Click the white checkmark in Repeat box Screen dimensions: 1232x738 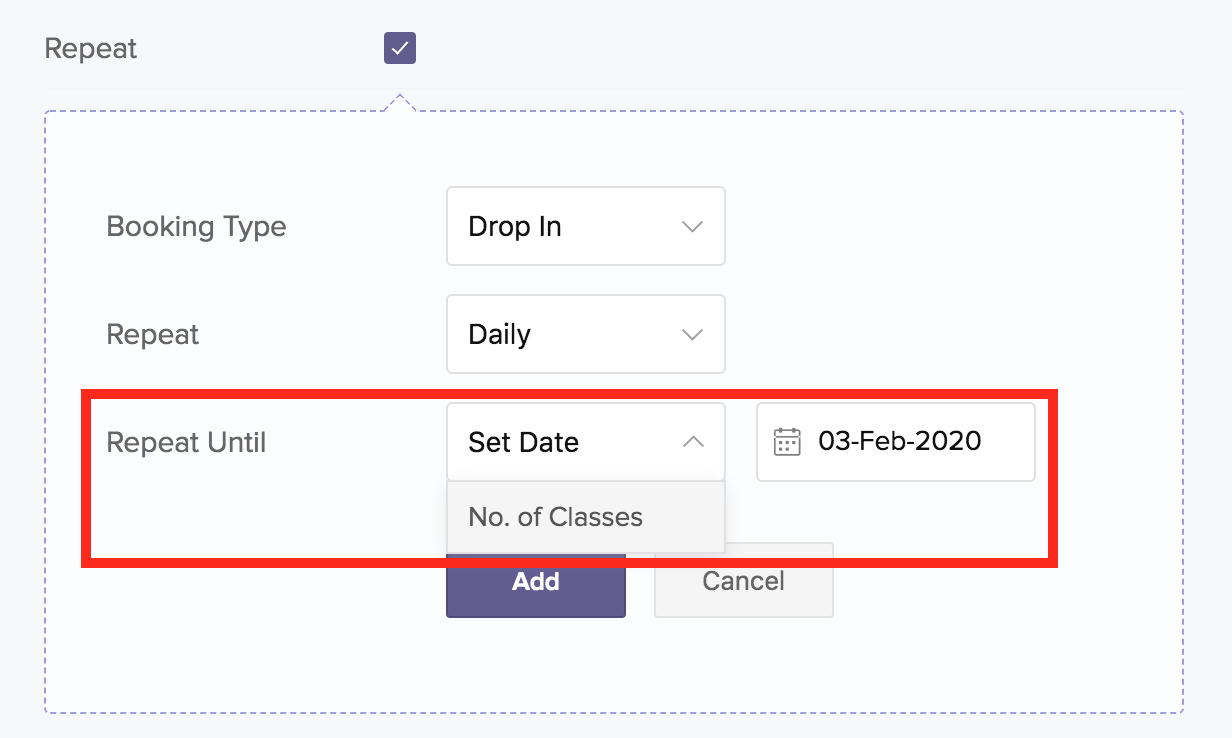tap(400, 48)
